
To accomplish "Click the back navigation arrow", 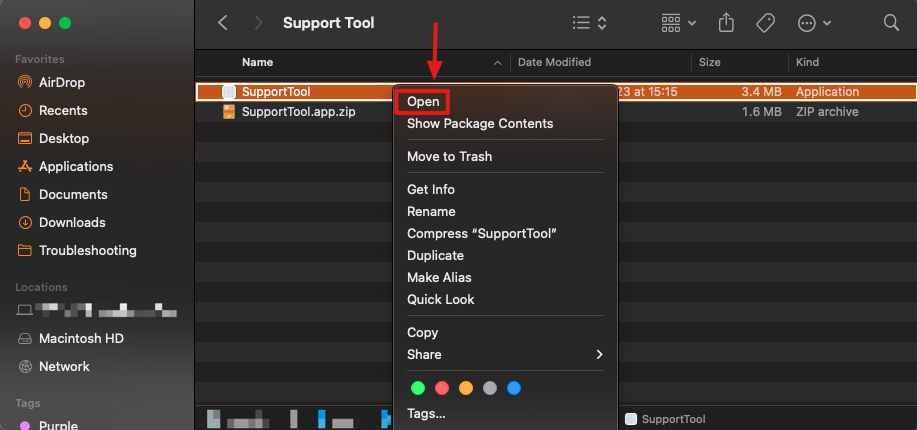I will (x=222, y=22).
